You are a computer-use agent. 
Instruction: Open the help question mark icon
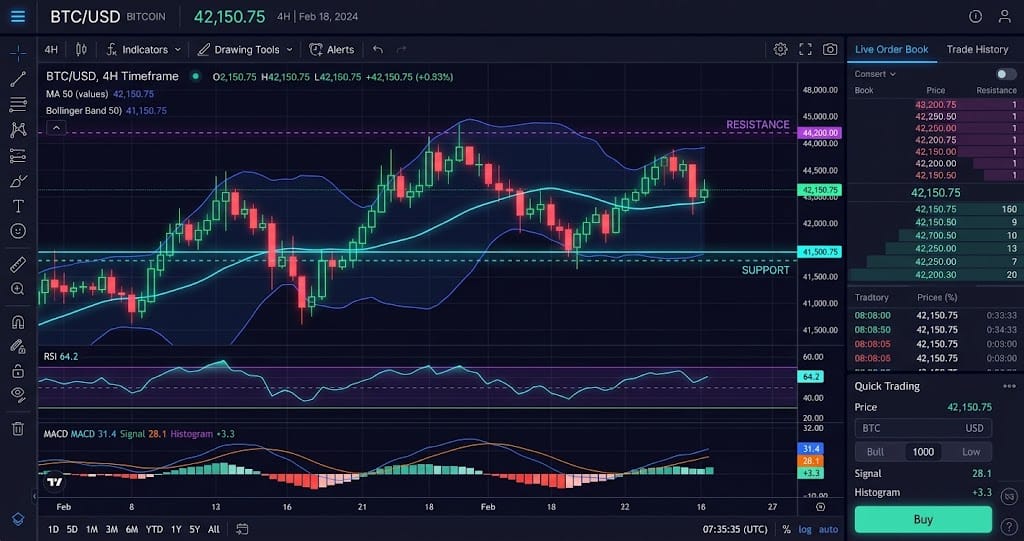(x=1008, y=525)
